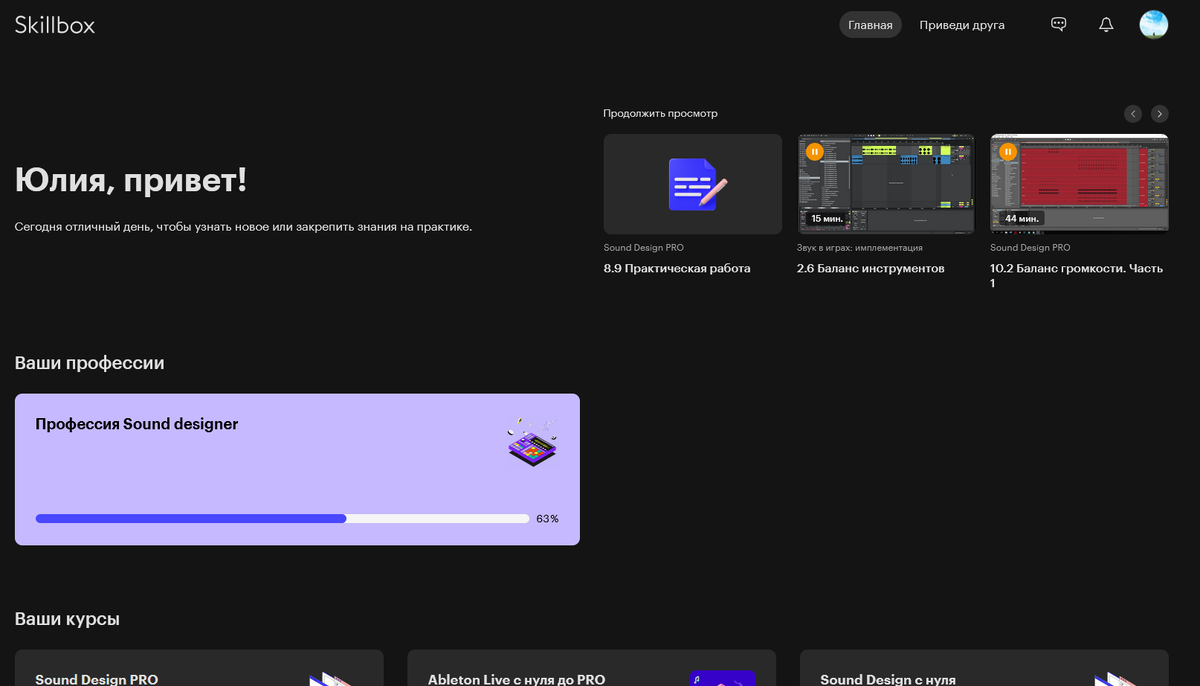The height and width of the screenshot is (686, 1200).
Task: Click the left carousel arrow
Action: pyautogui.click(x=1133, y=113)
